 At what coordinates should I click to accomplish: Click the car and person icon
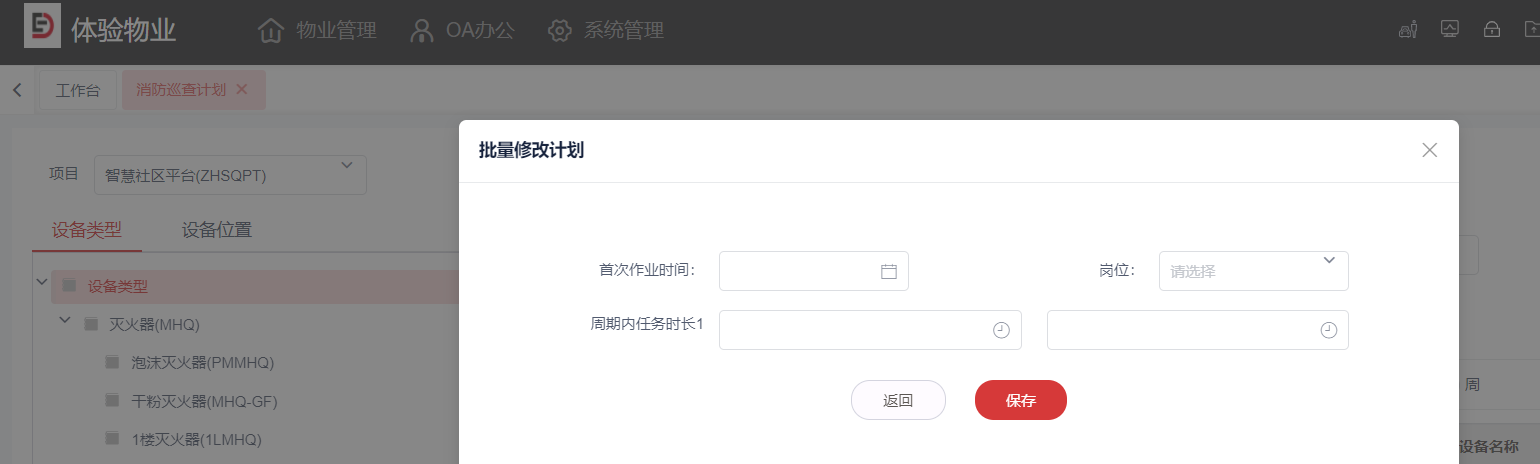(x=1407, y=30)
